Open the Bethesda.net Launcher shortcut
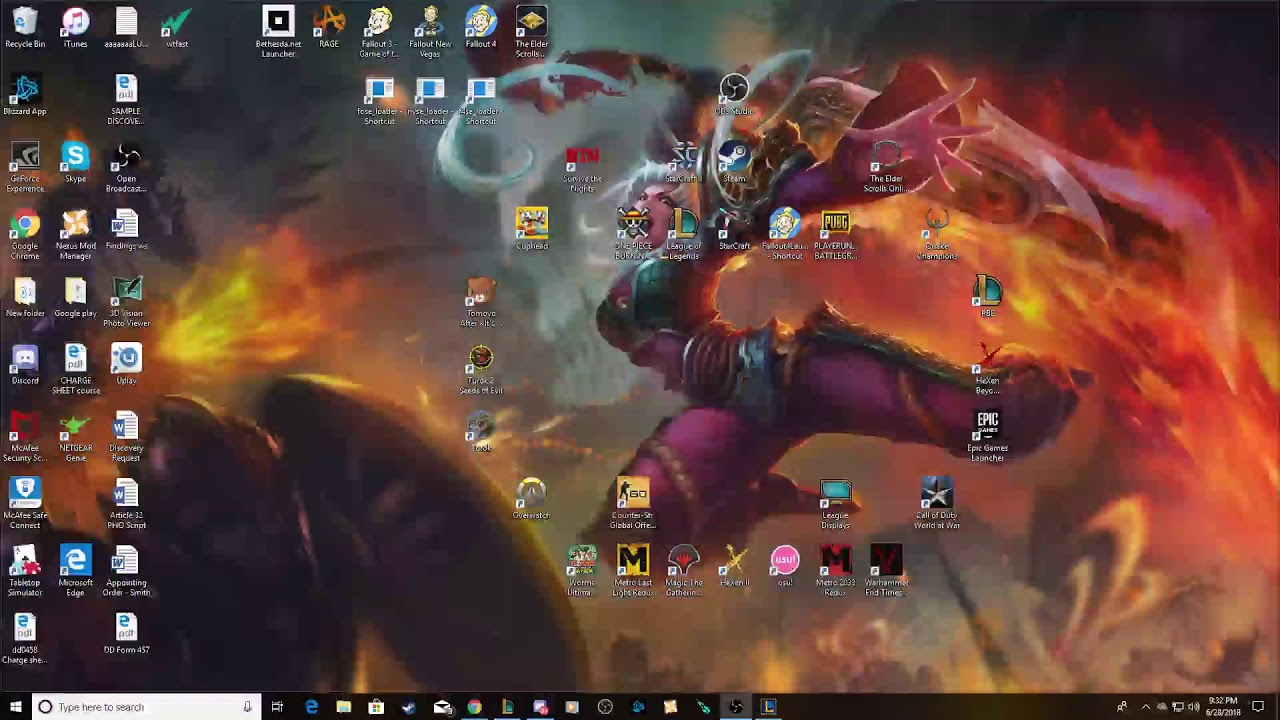The height and width of the screenshot is (720, 1280). pos(278,32)
